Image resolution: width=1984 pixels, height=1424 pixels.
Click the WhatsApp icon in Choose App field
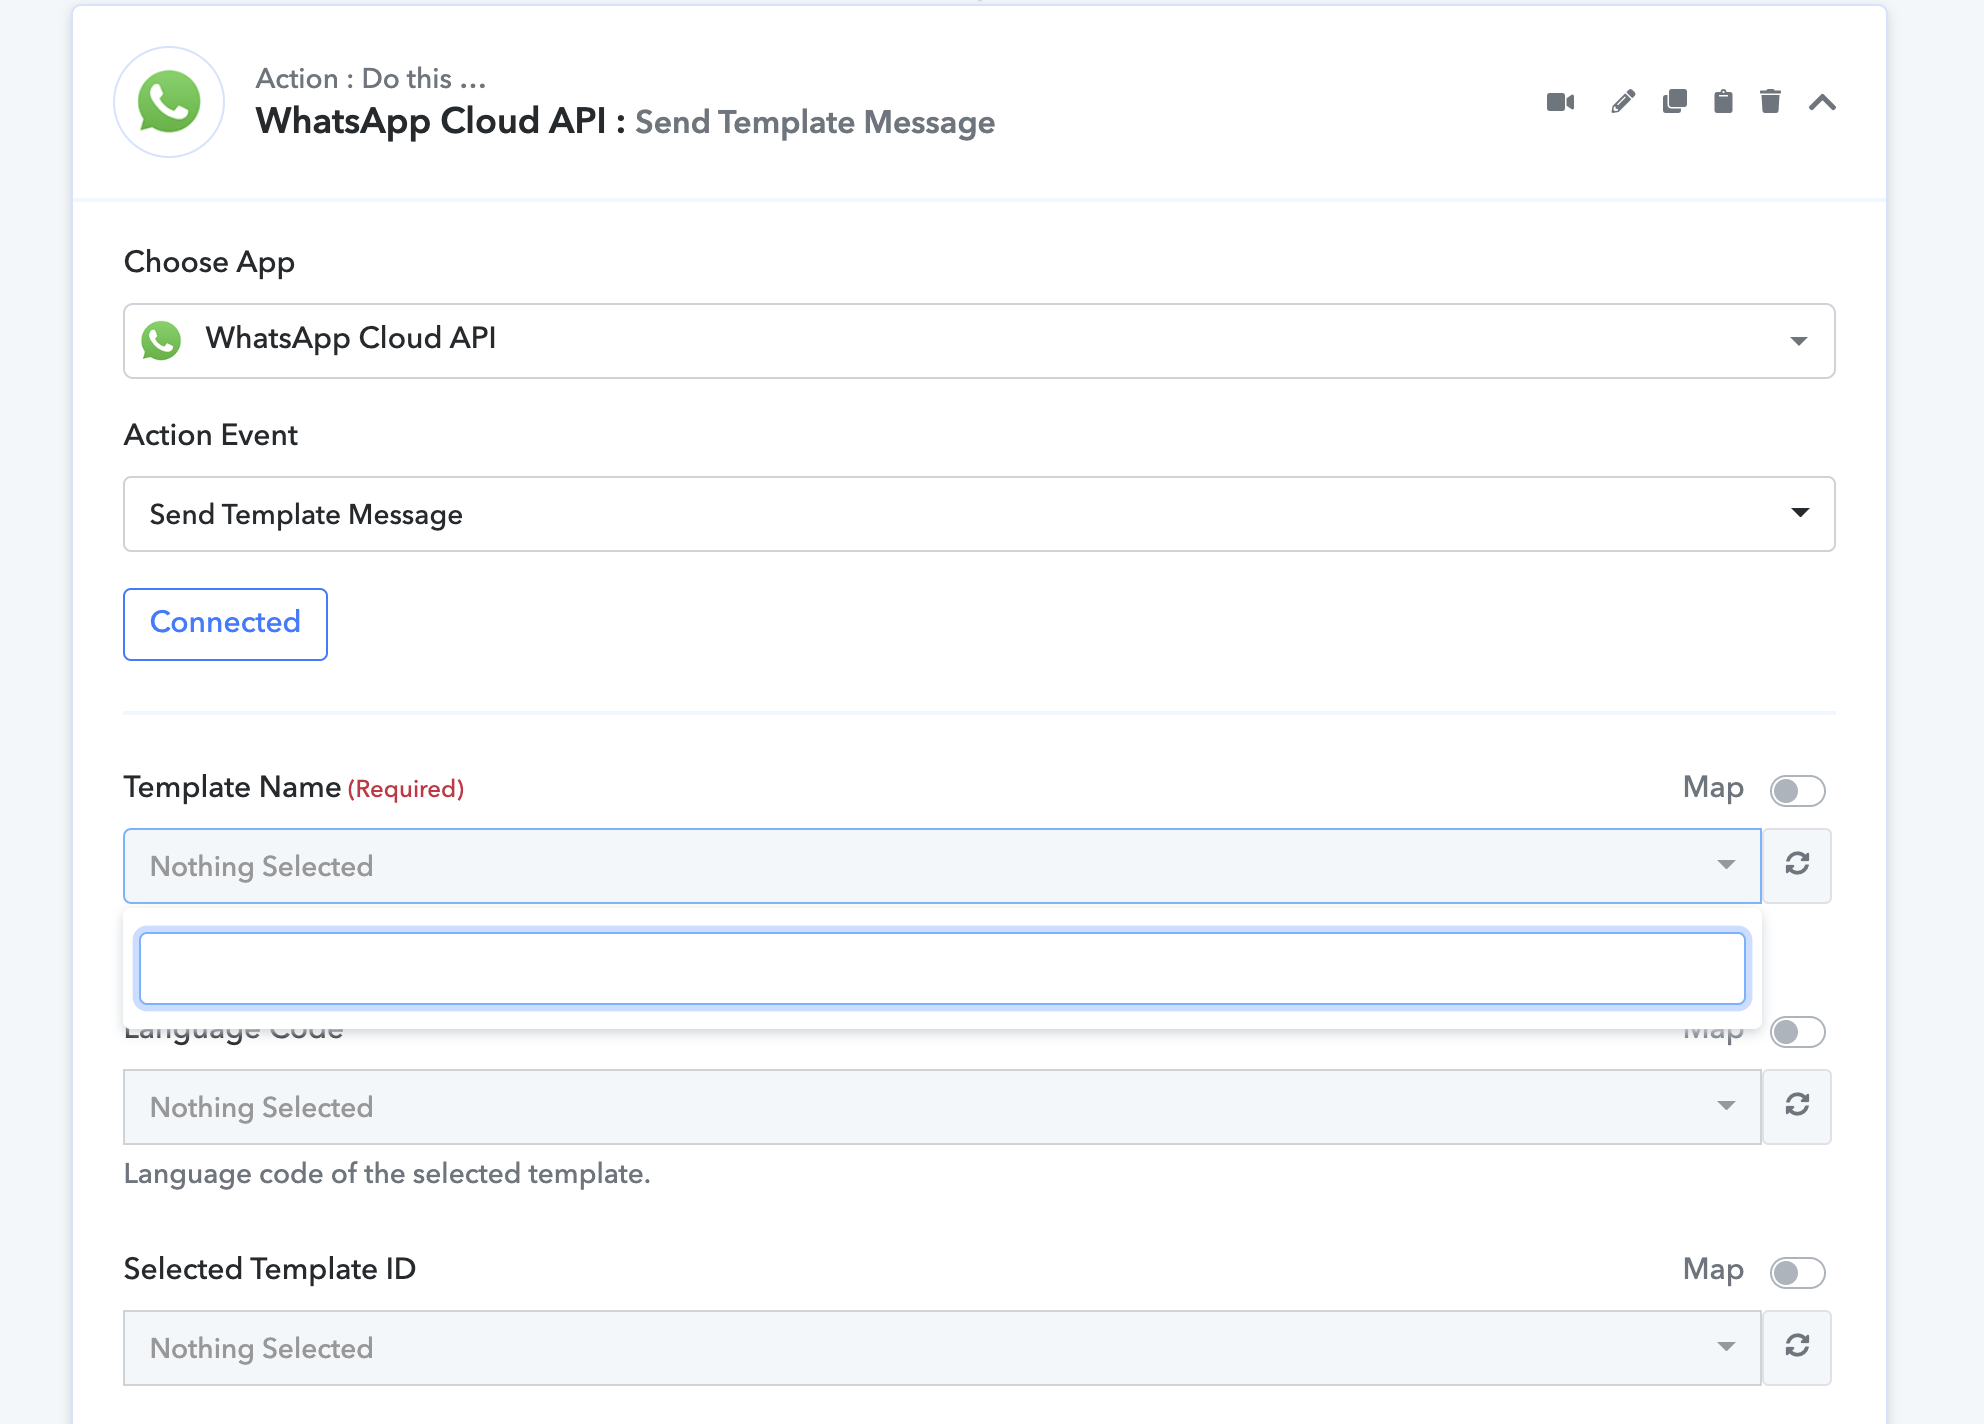[x=161, y=340]
